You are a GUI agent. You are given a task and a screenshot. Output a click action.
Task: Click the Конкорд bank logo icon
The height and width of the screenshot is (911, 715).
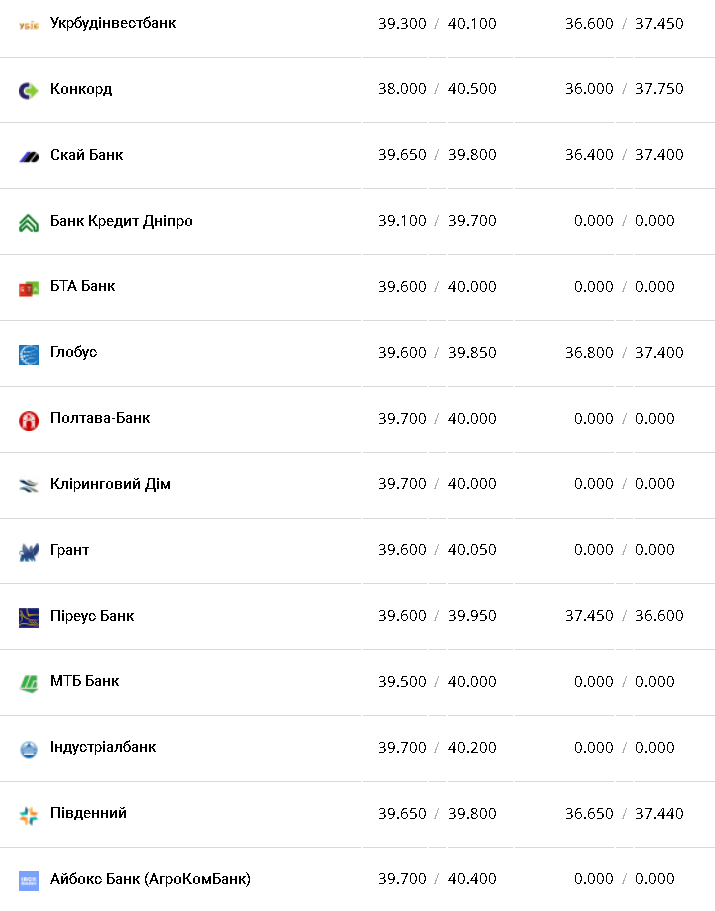click(29, 90)
